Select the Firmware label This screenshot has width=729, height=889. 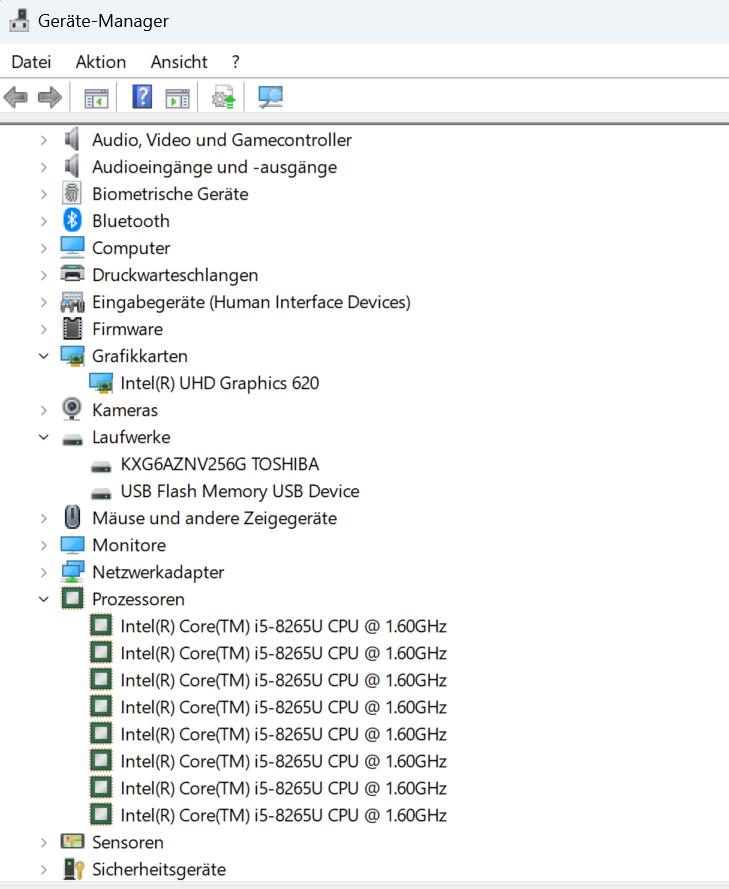pyautogui.click(x=128, y=329)
